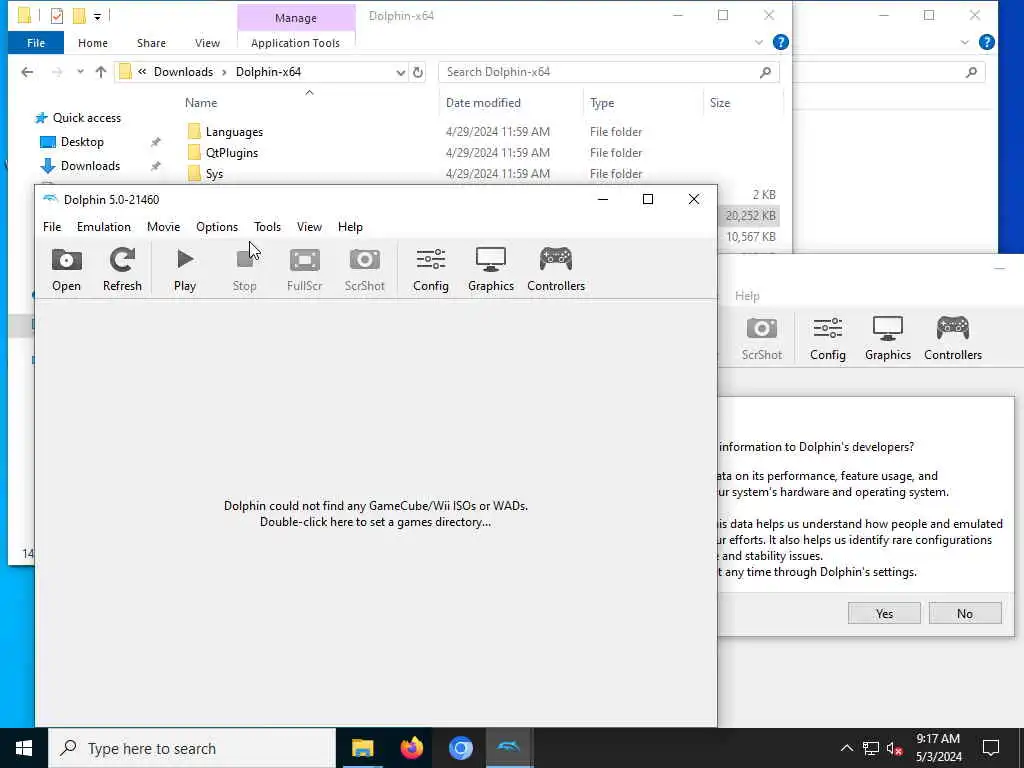
Task: Launch Firefox from the taskbar
Action: [411, 748]
